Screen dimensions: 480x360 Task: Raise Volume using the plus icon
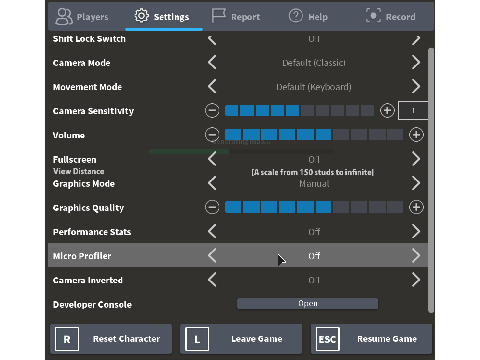pyautogui.click(x=416, y=135)
